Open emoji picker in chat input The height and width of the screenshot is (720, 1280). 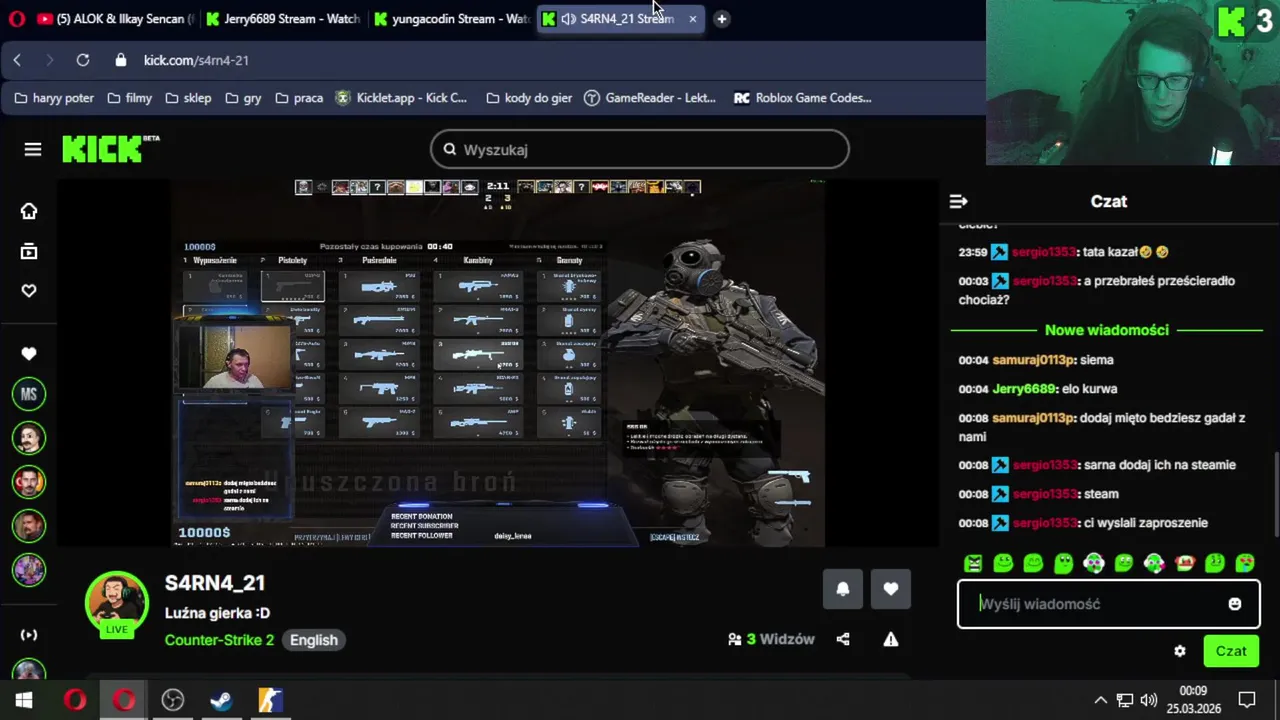click(1235, 604)
